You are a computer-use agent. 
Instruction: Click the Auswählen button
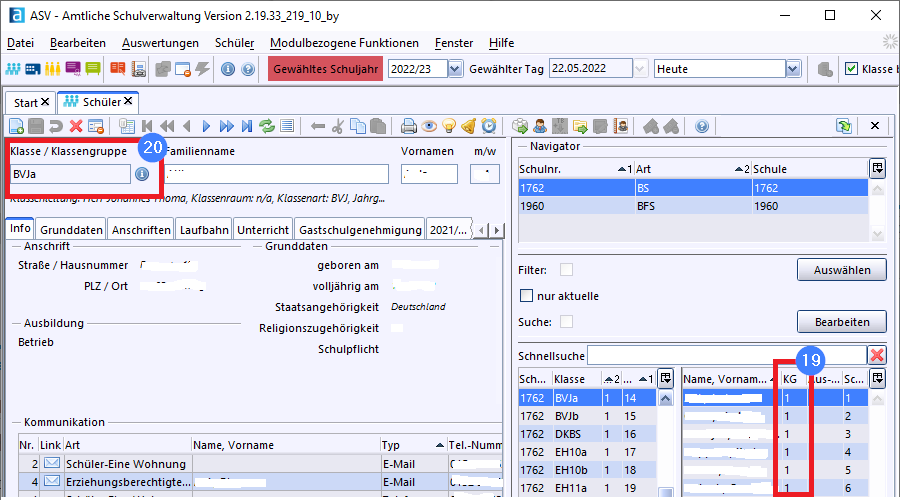[x=841, y=270]
